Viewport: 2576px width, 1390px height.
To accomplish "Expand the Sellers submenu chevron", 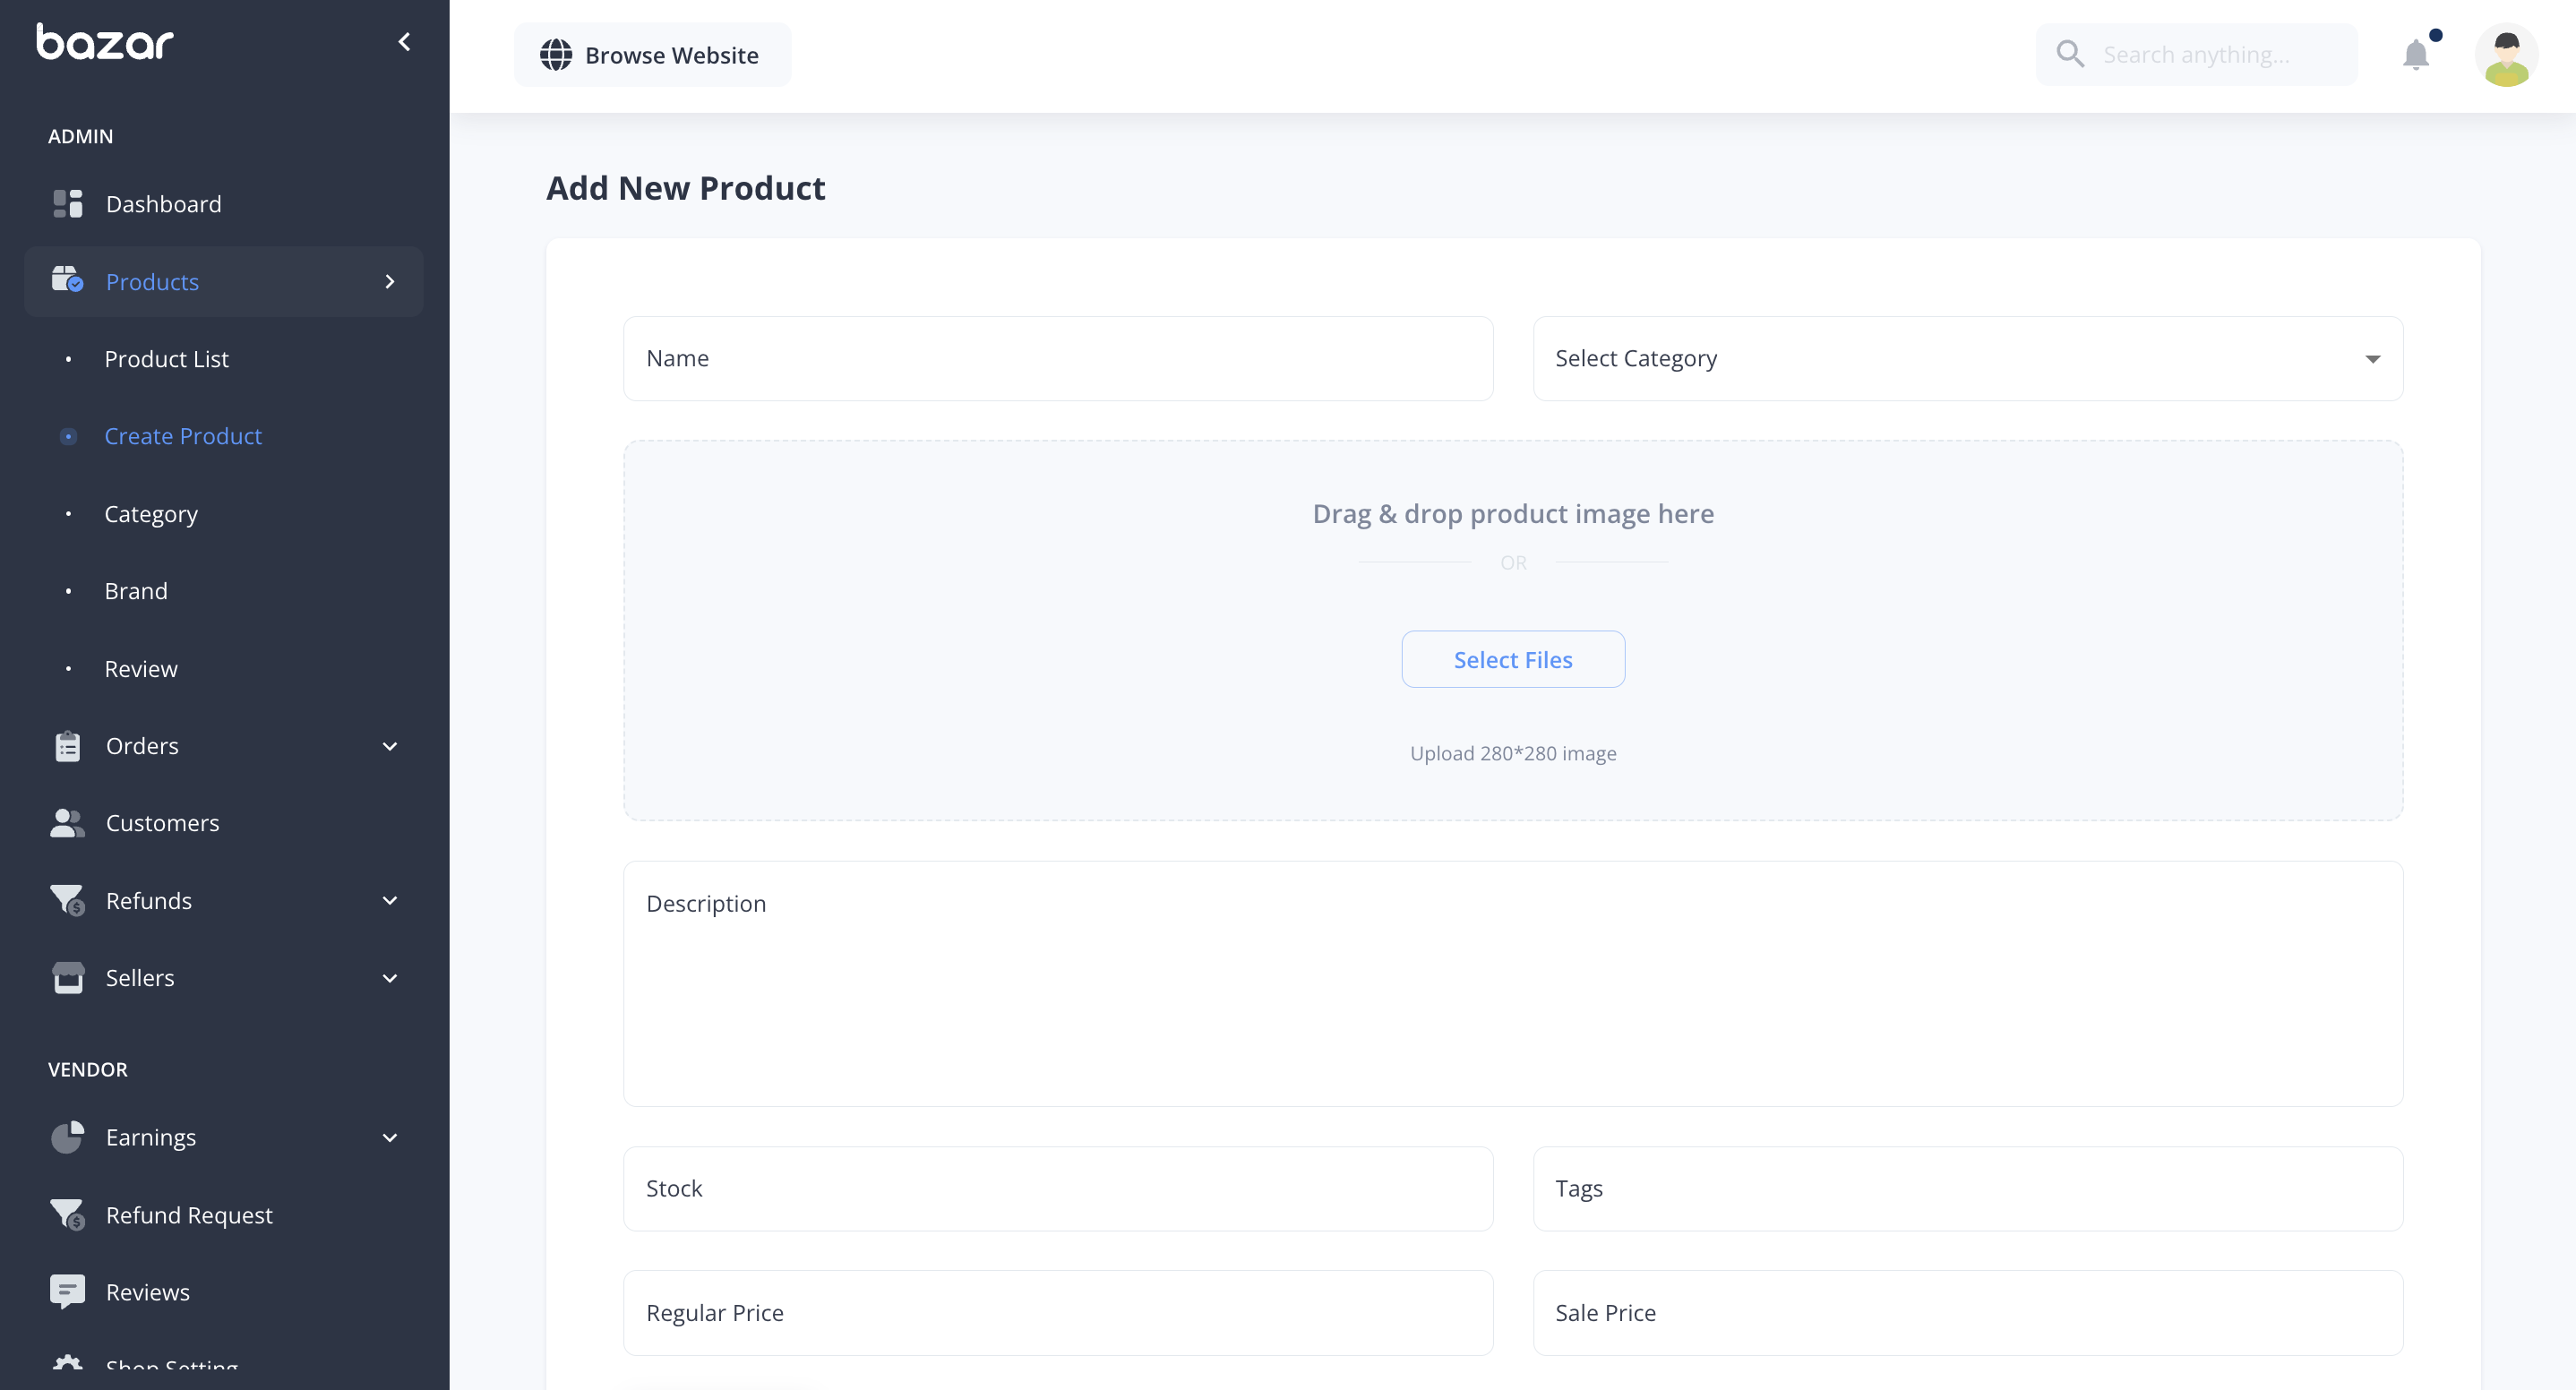I will coord(390,978).
